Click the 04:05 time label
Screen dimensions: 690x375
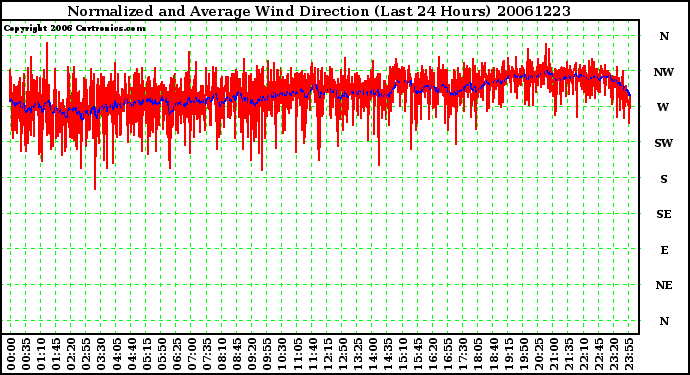coord(116,354)
